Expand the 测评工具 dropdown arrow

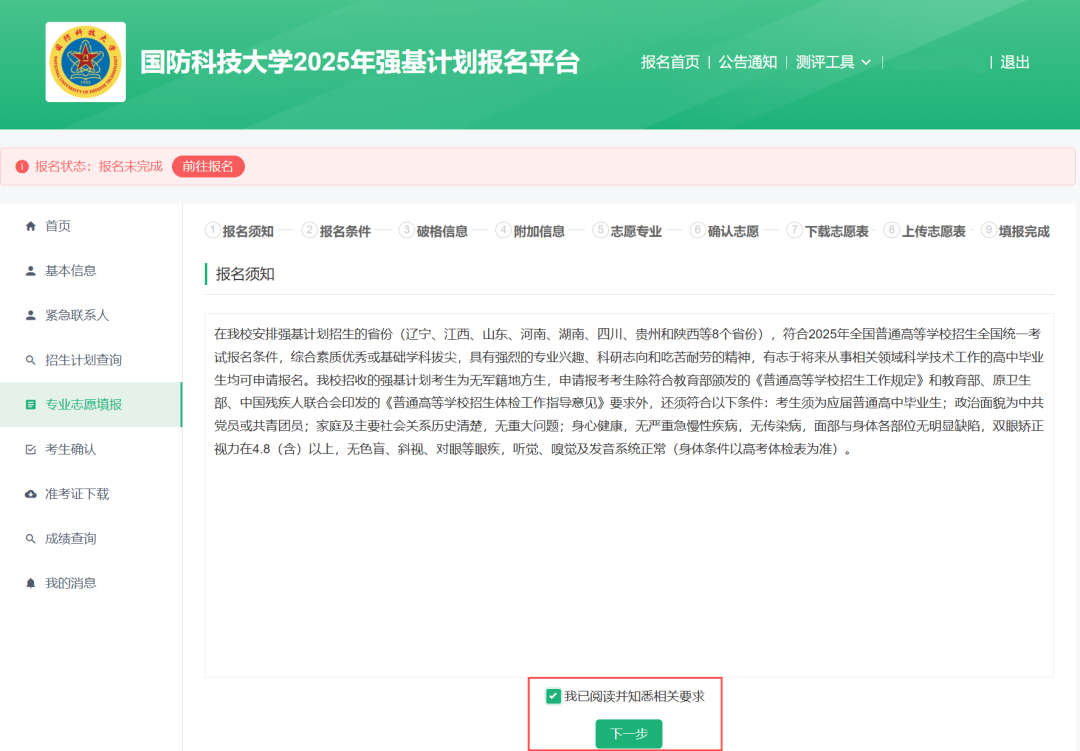pyautogui.click(x=866, y=63)
